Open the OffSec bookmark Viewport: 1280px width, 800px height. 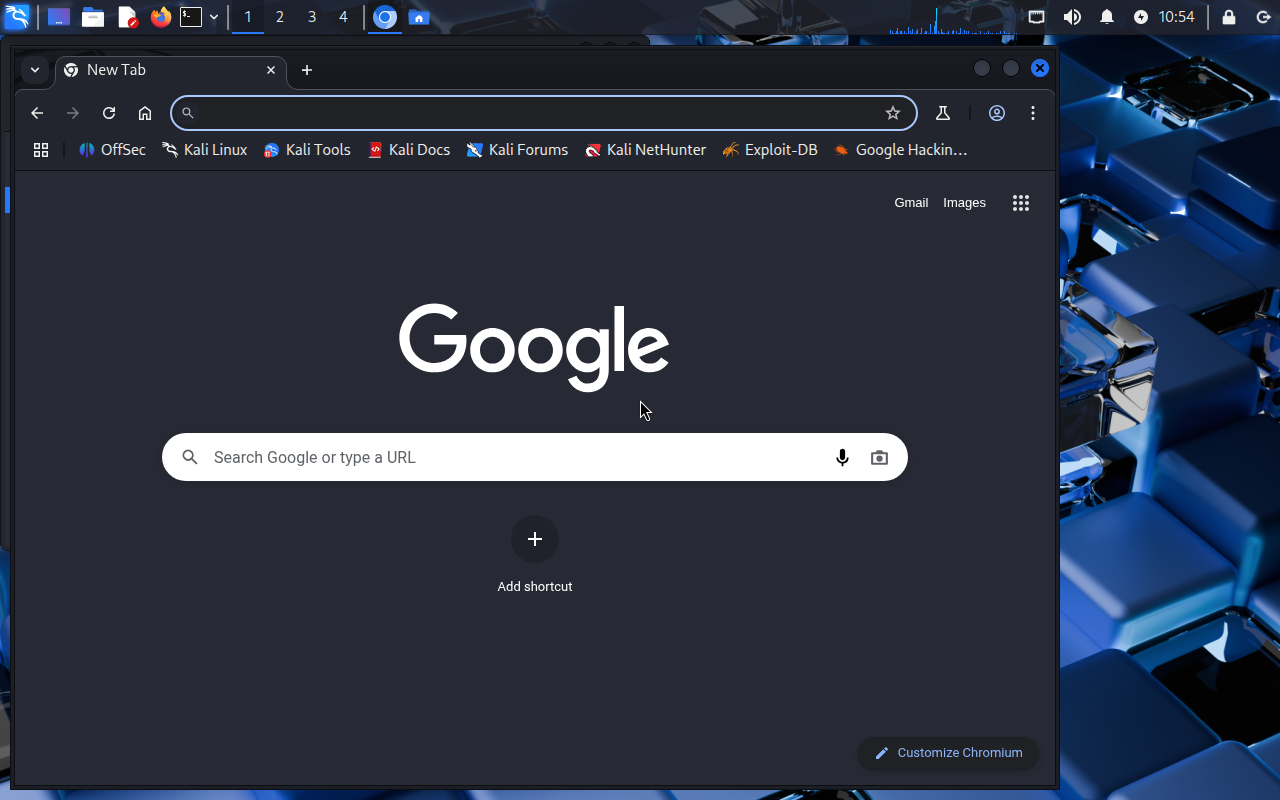coord(112,150)
